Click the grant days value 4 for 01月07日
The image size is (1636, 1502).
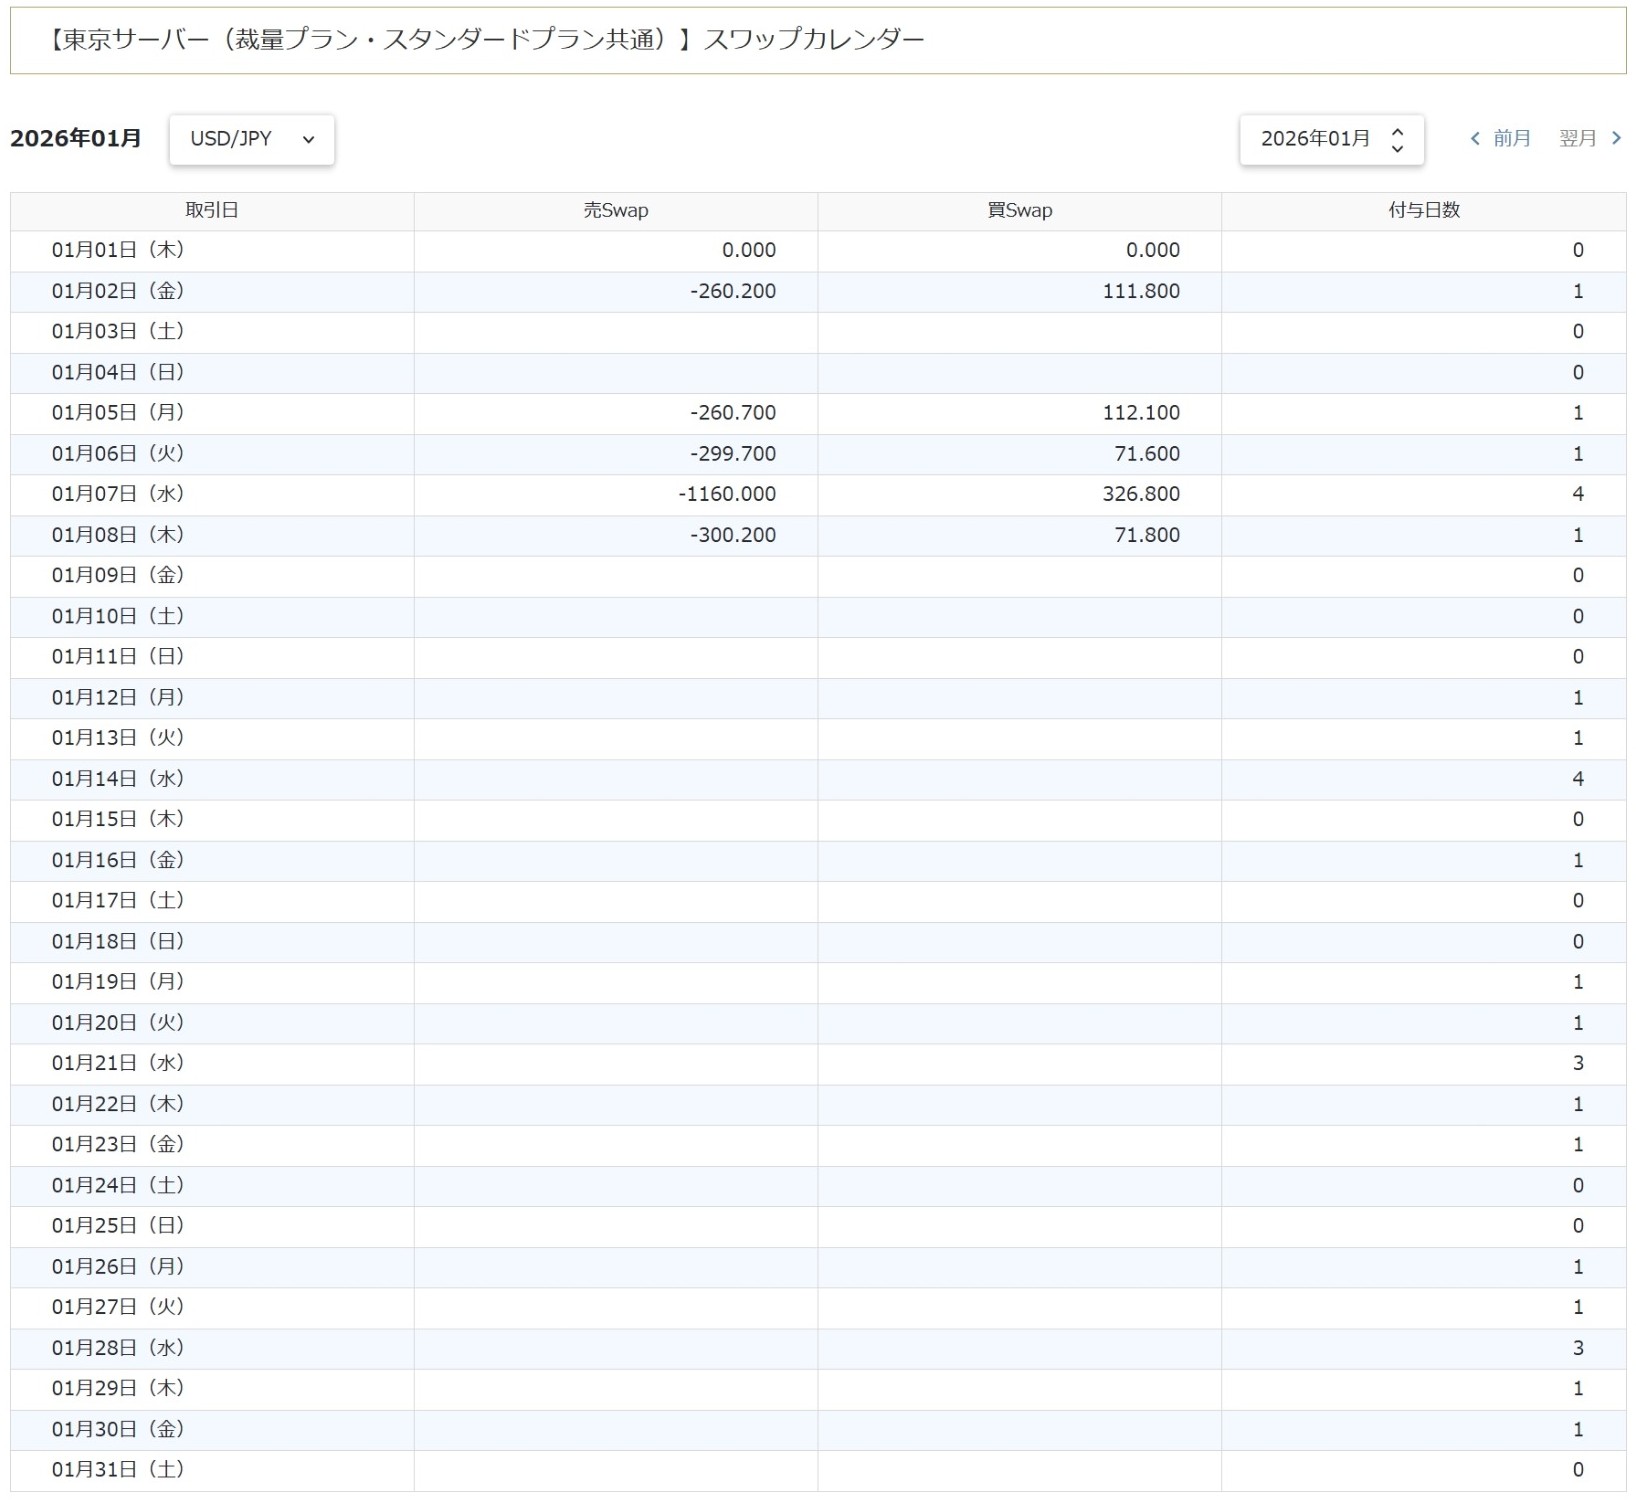pos(1578,495)
